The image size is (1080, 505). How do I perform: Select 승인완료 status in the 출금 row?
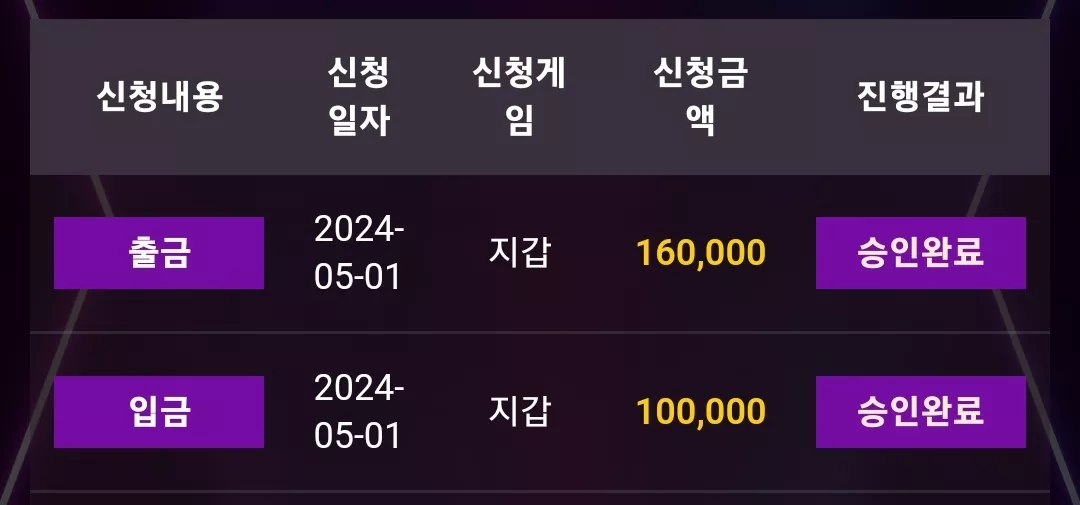coord(921,253)
